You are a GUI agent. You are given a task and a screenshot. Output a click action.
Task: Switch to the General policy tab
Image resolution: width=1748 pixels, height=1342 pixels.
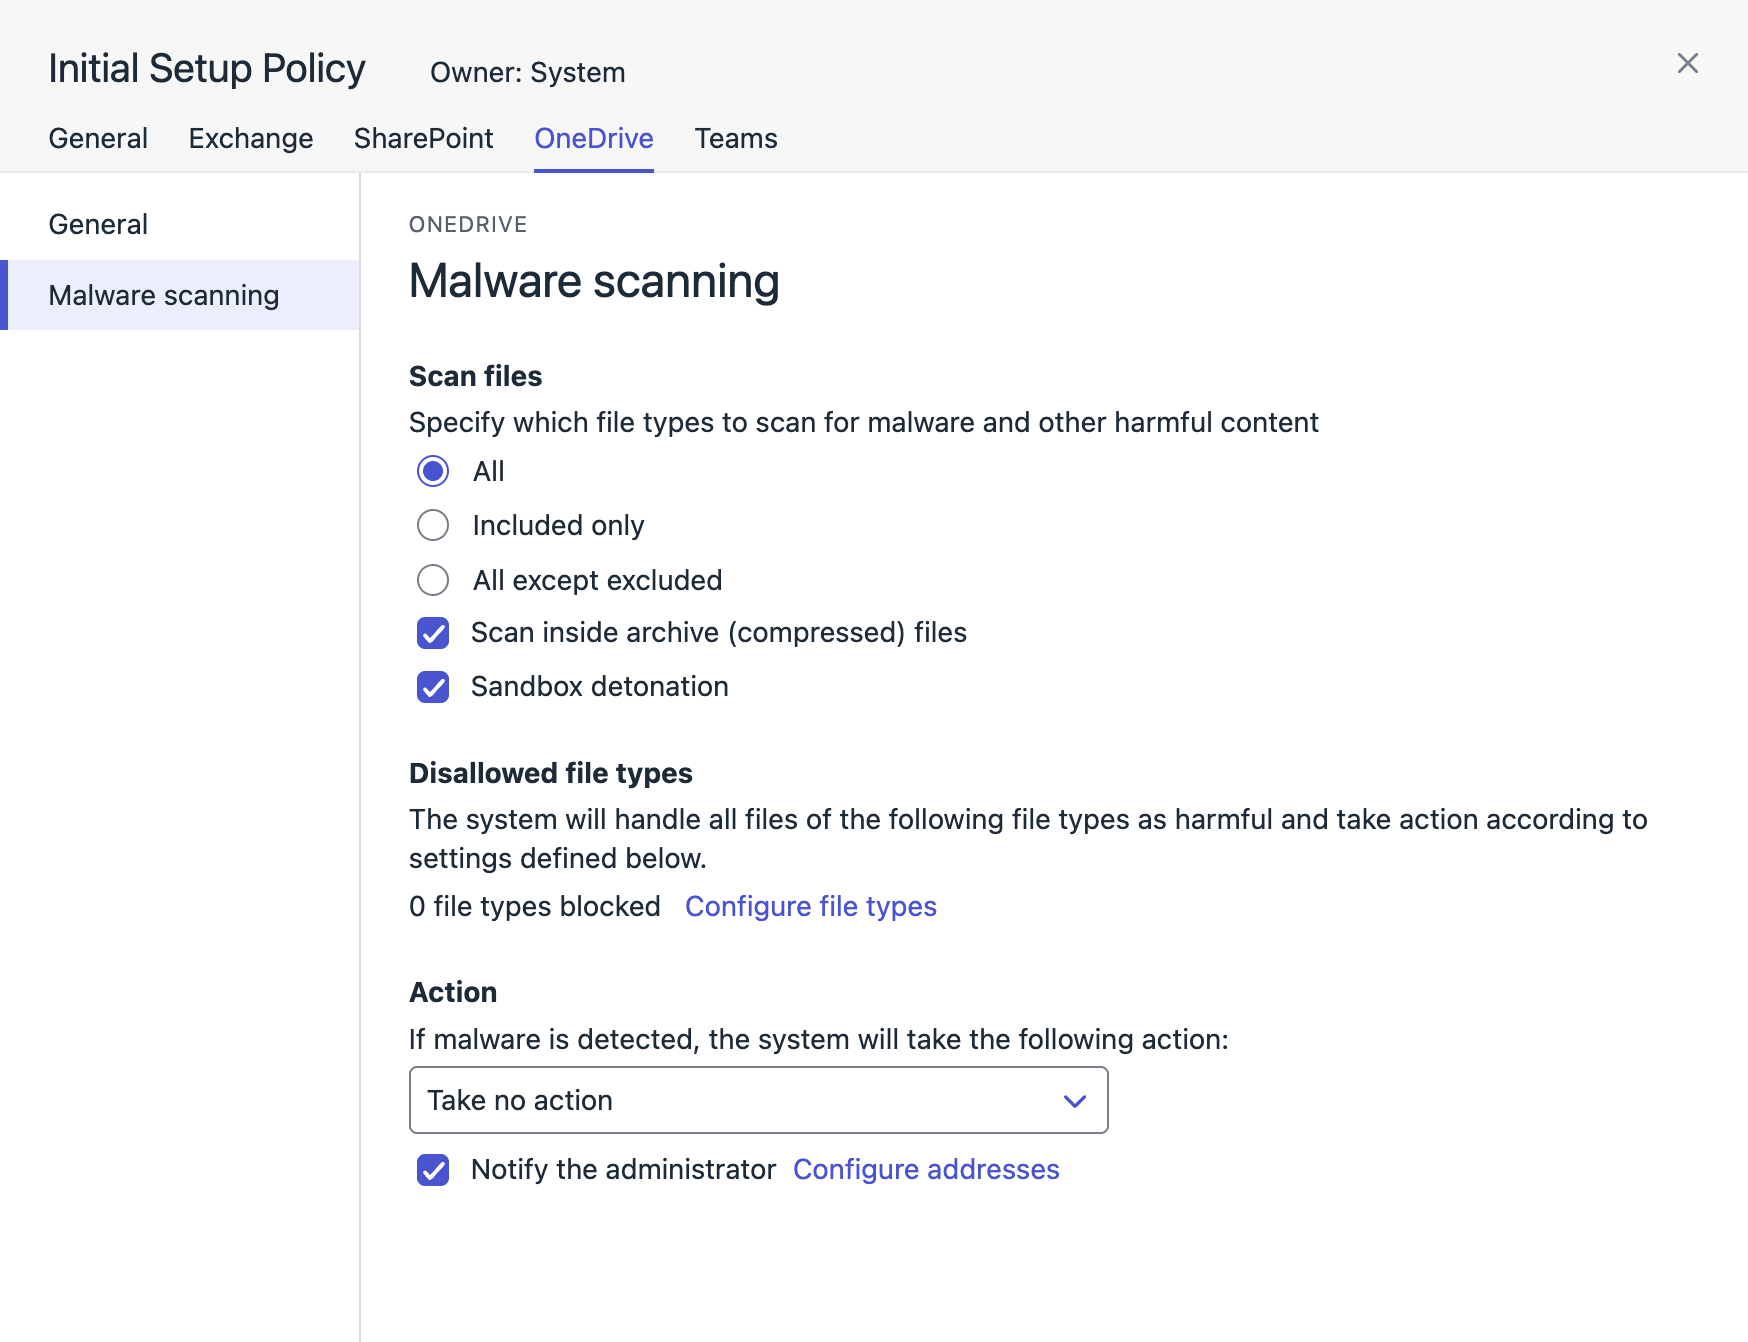pyautogui.click(x=98, y=138)
